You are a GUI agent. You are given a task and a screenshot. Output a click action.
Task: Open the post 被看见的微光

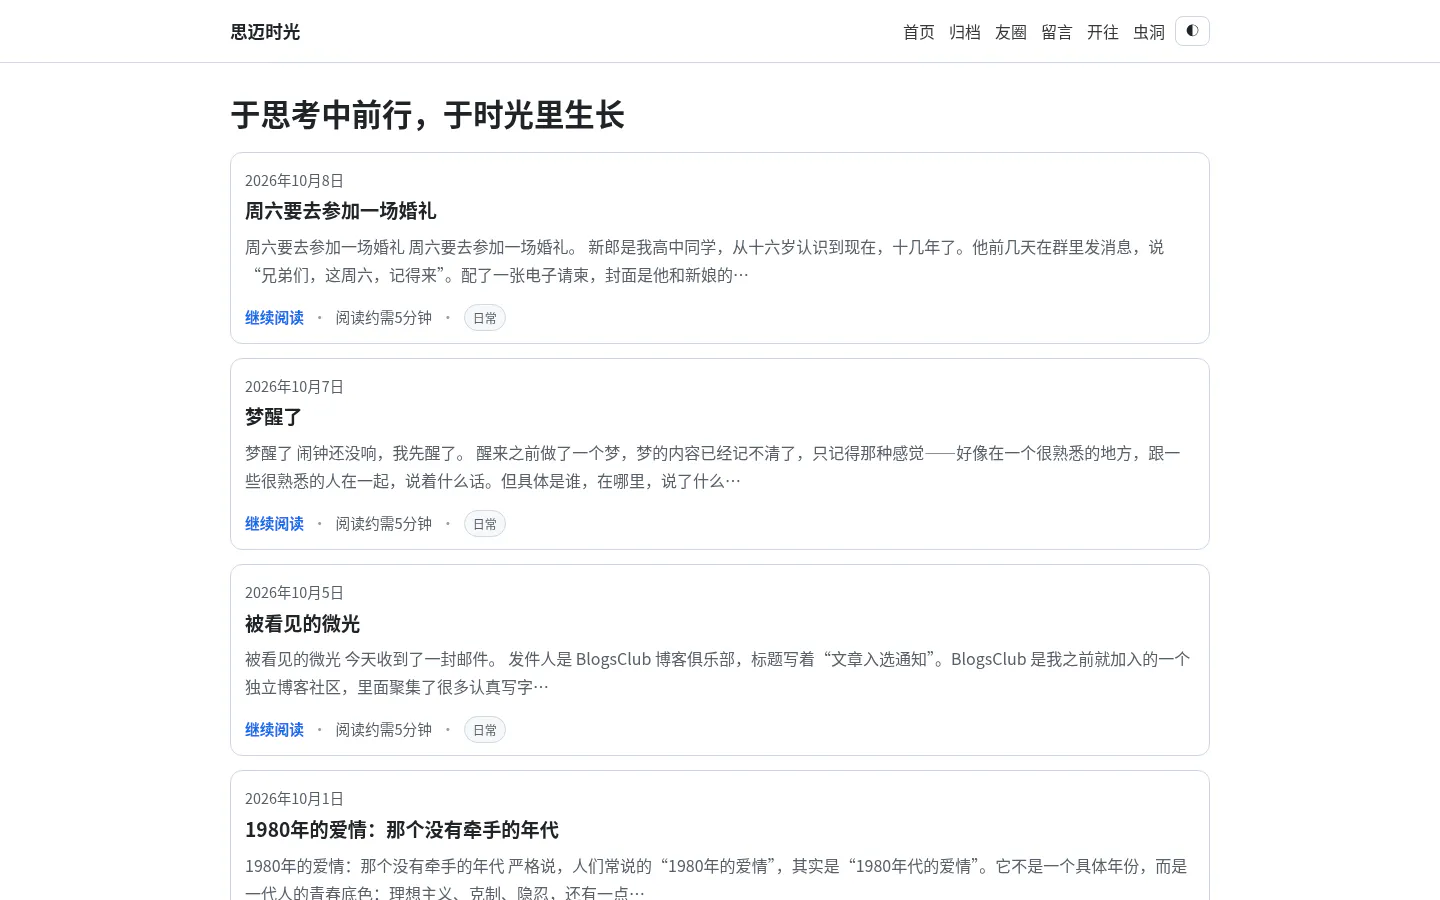pos(302,624)
